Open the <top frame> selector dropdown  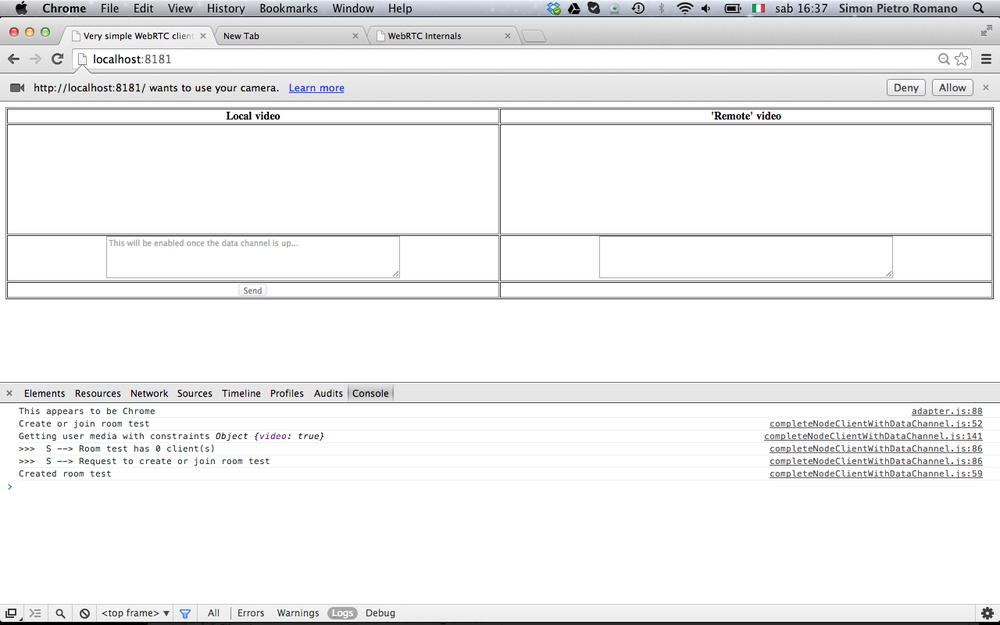(134, 613)
